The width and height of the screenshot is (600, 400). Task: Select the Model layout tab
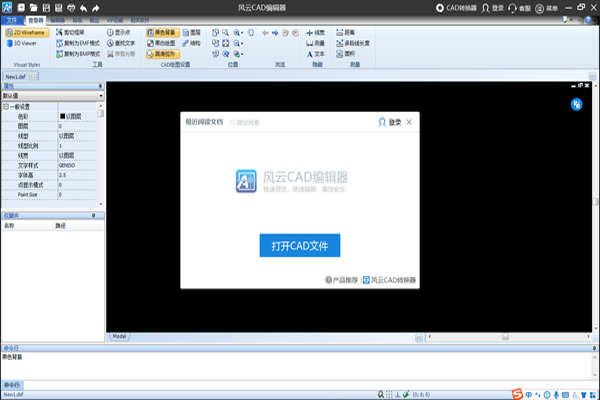pyautogui.click(x=119, y=336)
